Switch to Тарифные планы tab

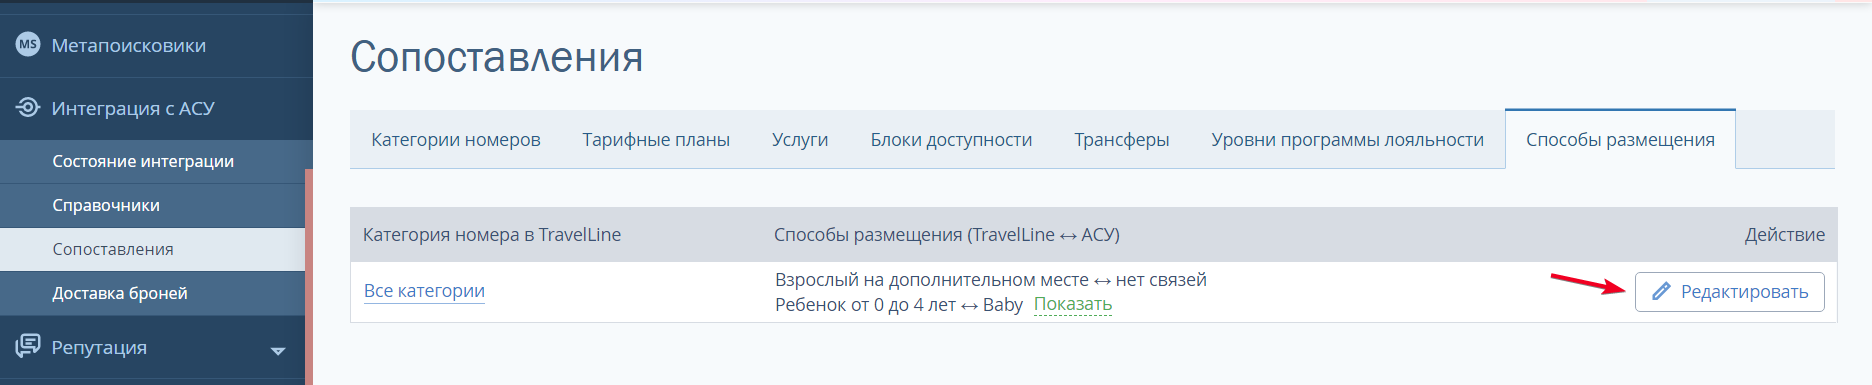(x=656, y=139)
